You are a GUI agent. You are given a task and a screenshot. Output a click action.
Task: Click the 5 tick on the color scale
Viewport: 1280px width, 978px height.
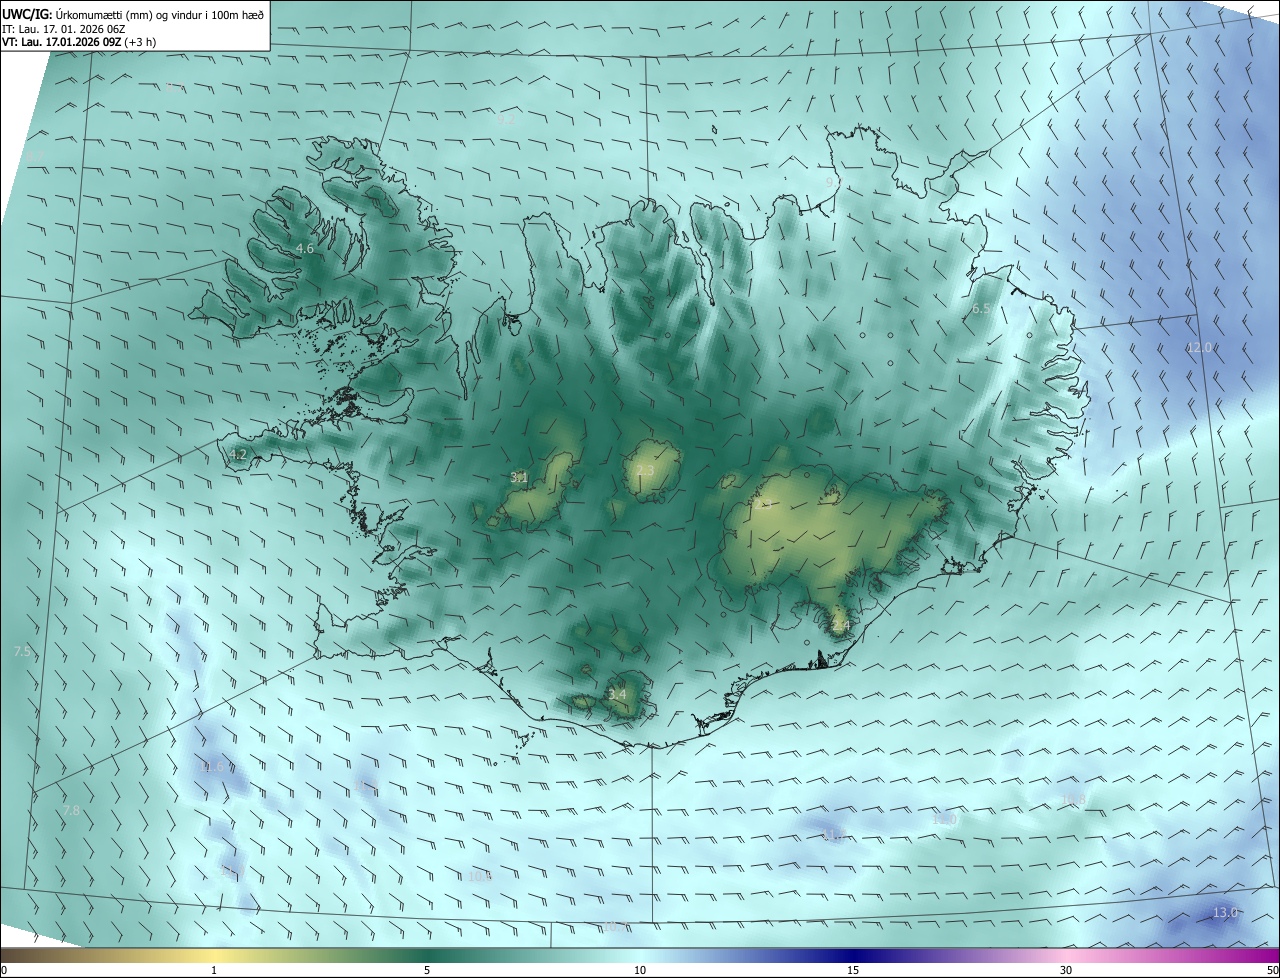click(427, 970)
